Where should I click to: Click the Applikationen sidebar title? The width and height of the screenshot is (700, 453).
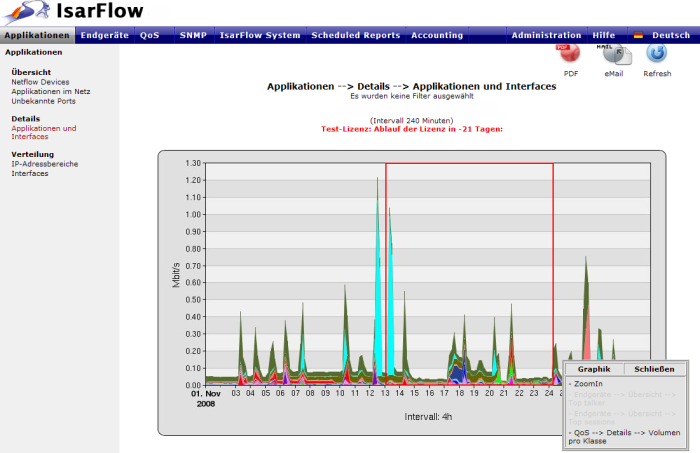pos(33,52)
